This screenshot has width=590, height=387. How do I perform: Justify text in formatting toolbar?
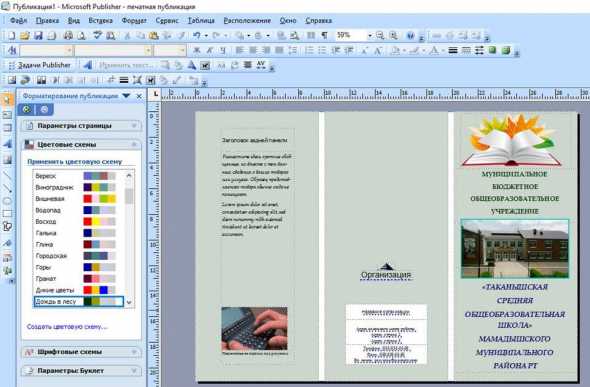(x=279, y=50)
